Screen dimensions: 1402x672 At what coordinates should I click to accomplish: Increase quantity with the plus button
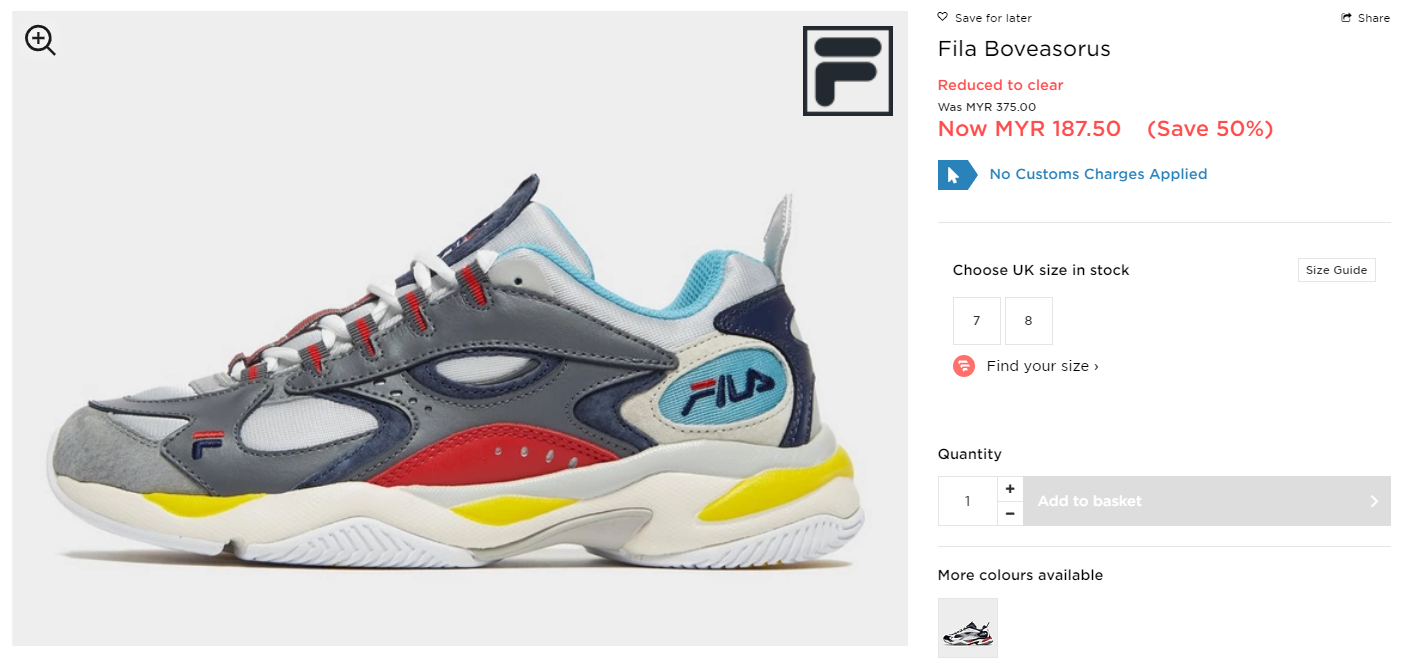point(1010,489)
